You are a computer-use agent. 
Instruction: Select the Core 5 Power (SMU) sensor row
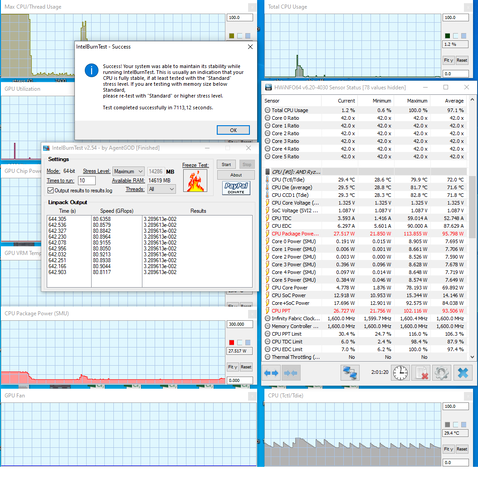365,280
